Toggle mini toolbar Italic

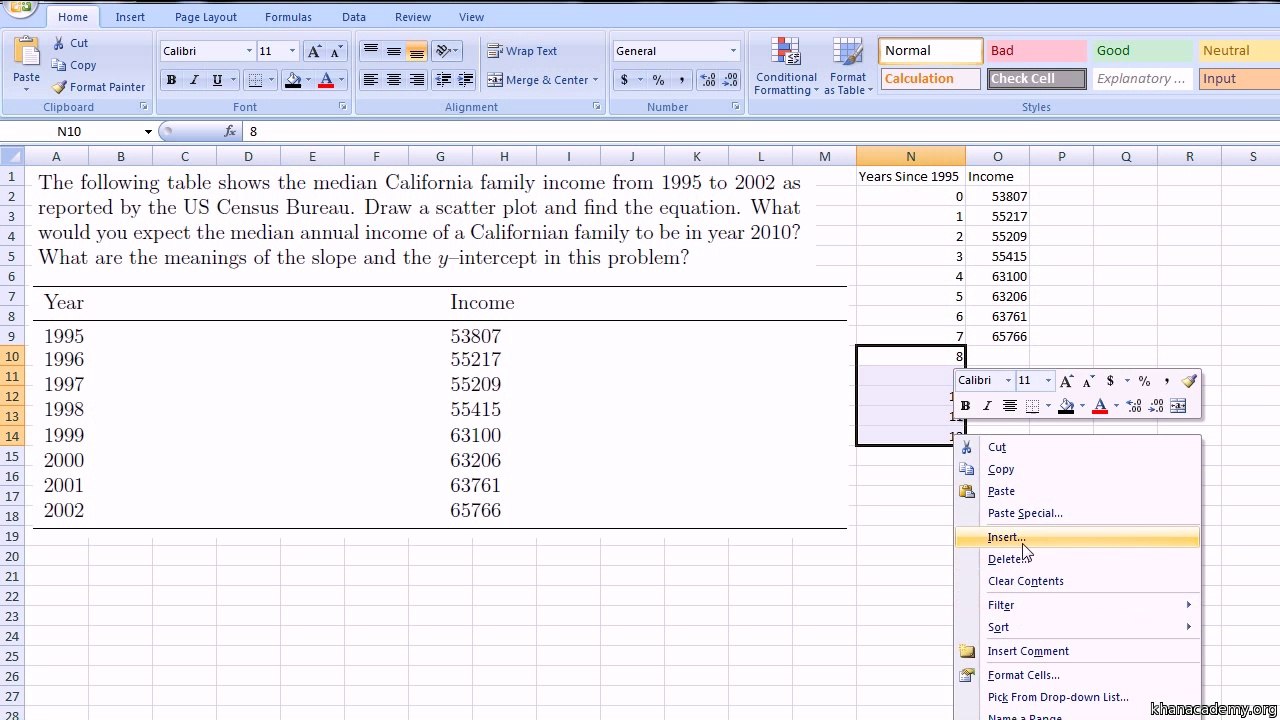pos(987,406)
